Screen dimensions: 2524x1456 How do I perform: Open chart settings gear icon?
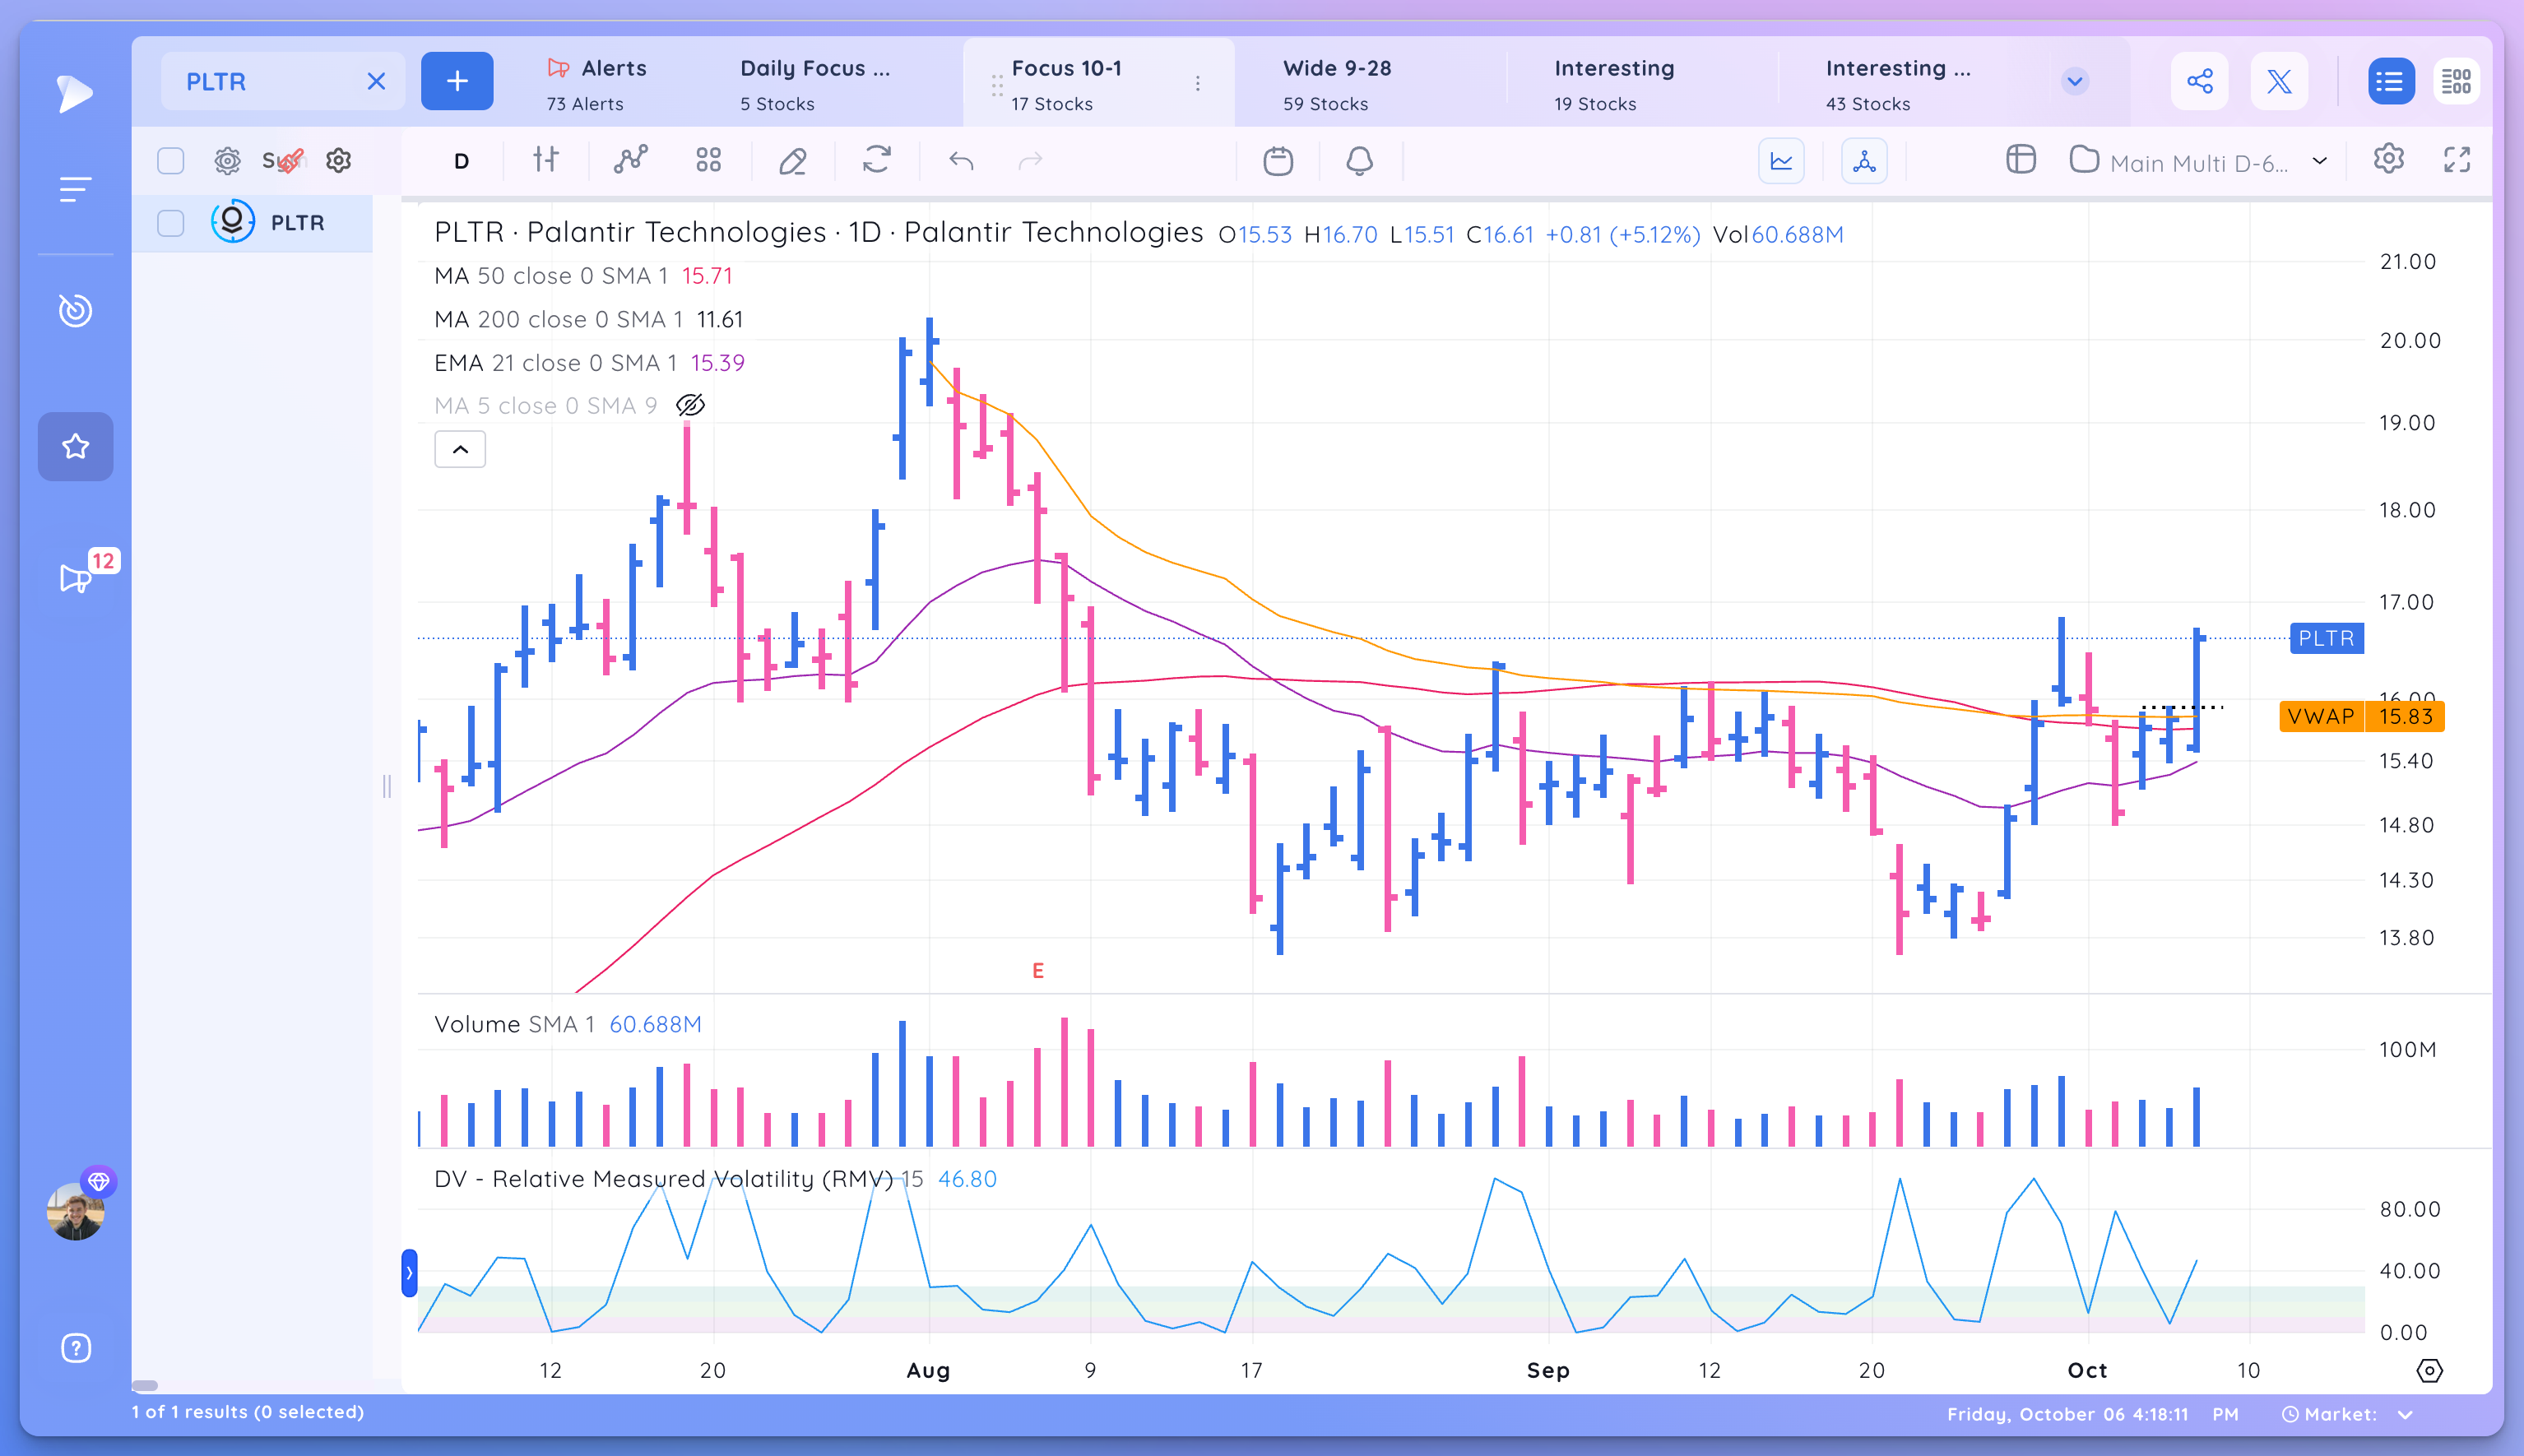pos(2389,159)
